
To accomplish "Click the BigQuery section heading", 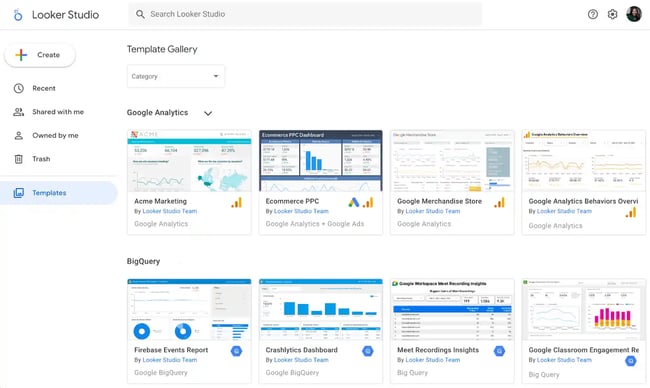I will click(143, 262).
